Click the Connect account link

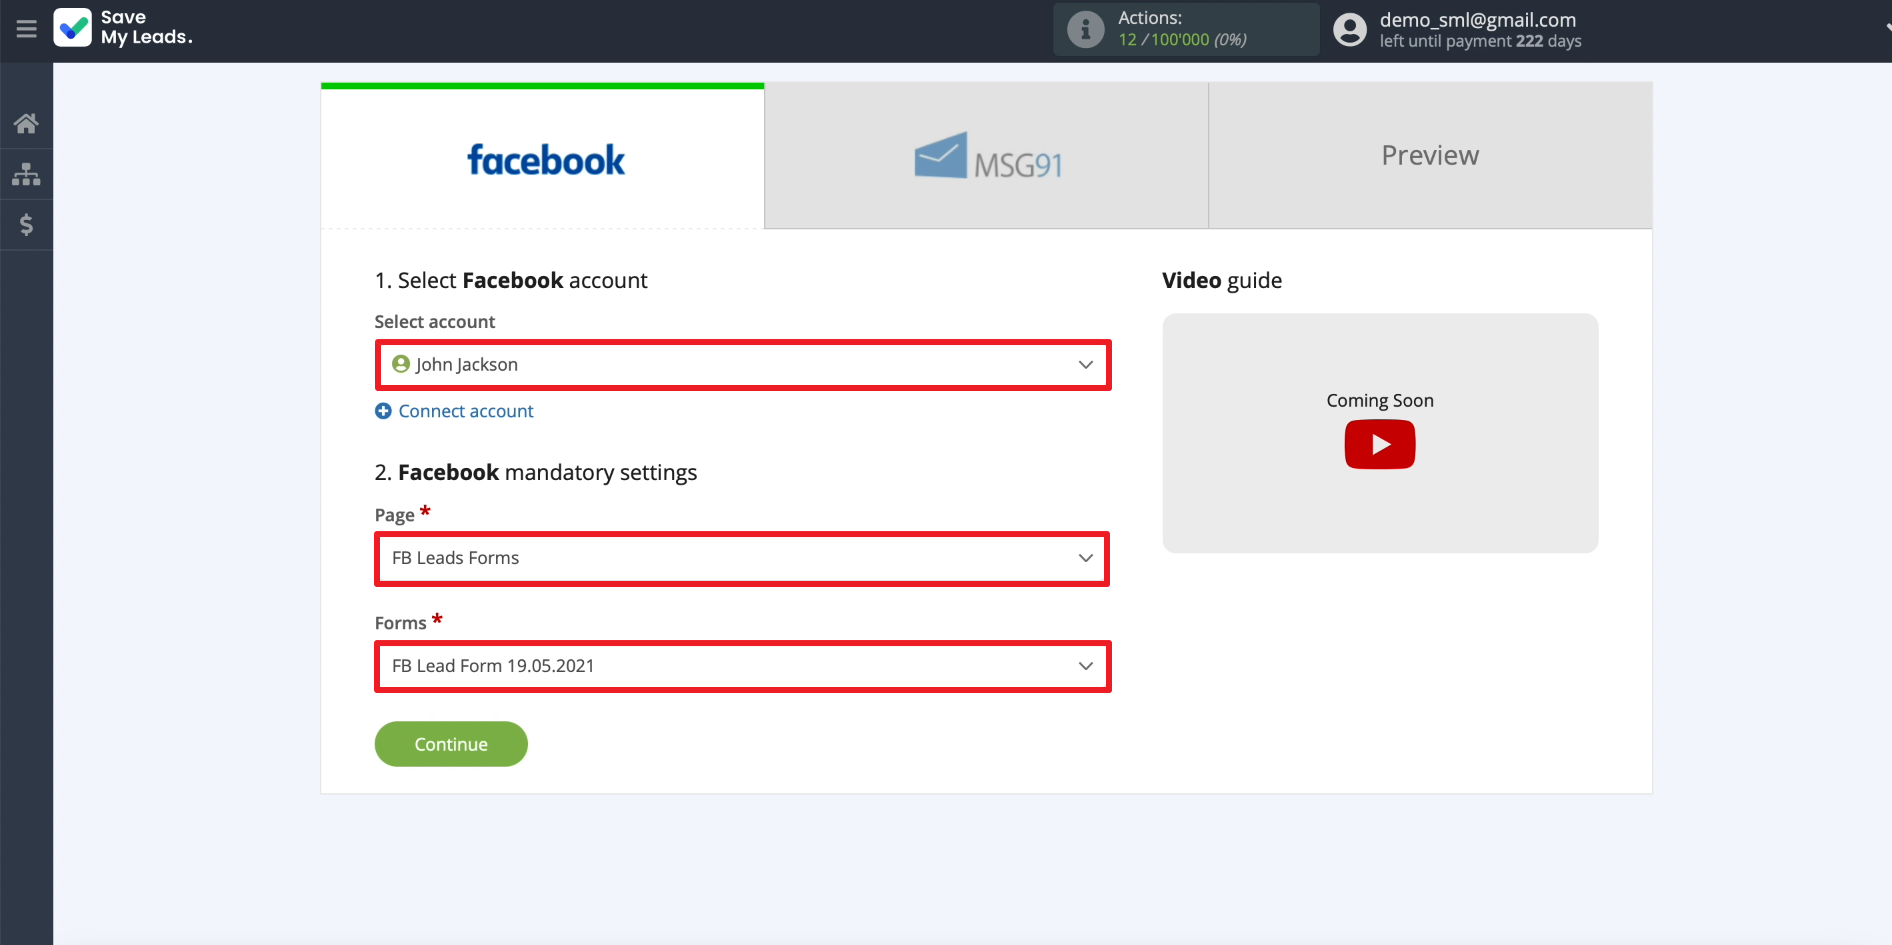point(466,411)
